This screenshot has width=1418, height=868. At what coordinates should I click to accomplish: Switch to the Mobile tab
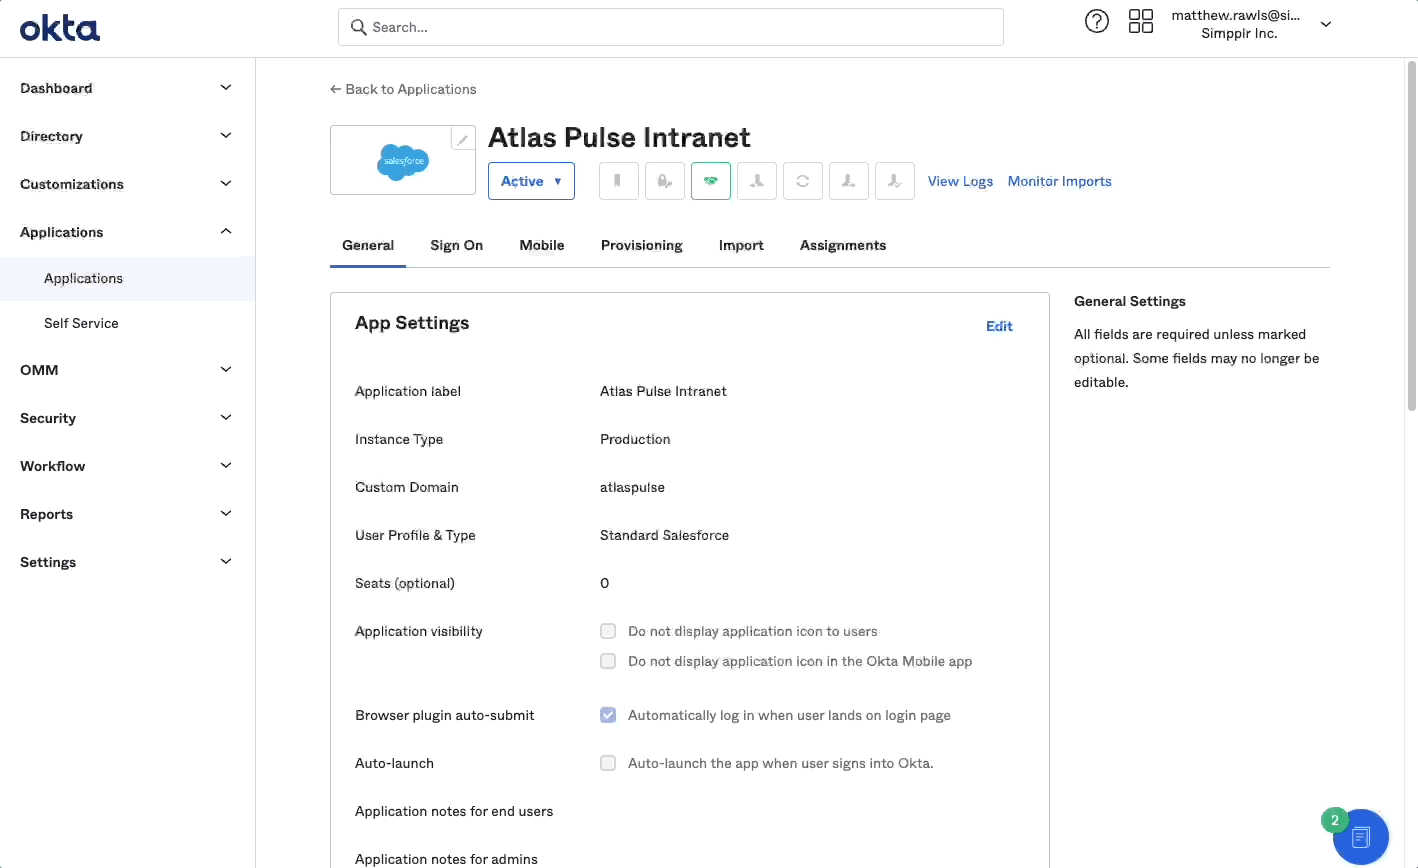click(542, 245)
